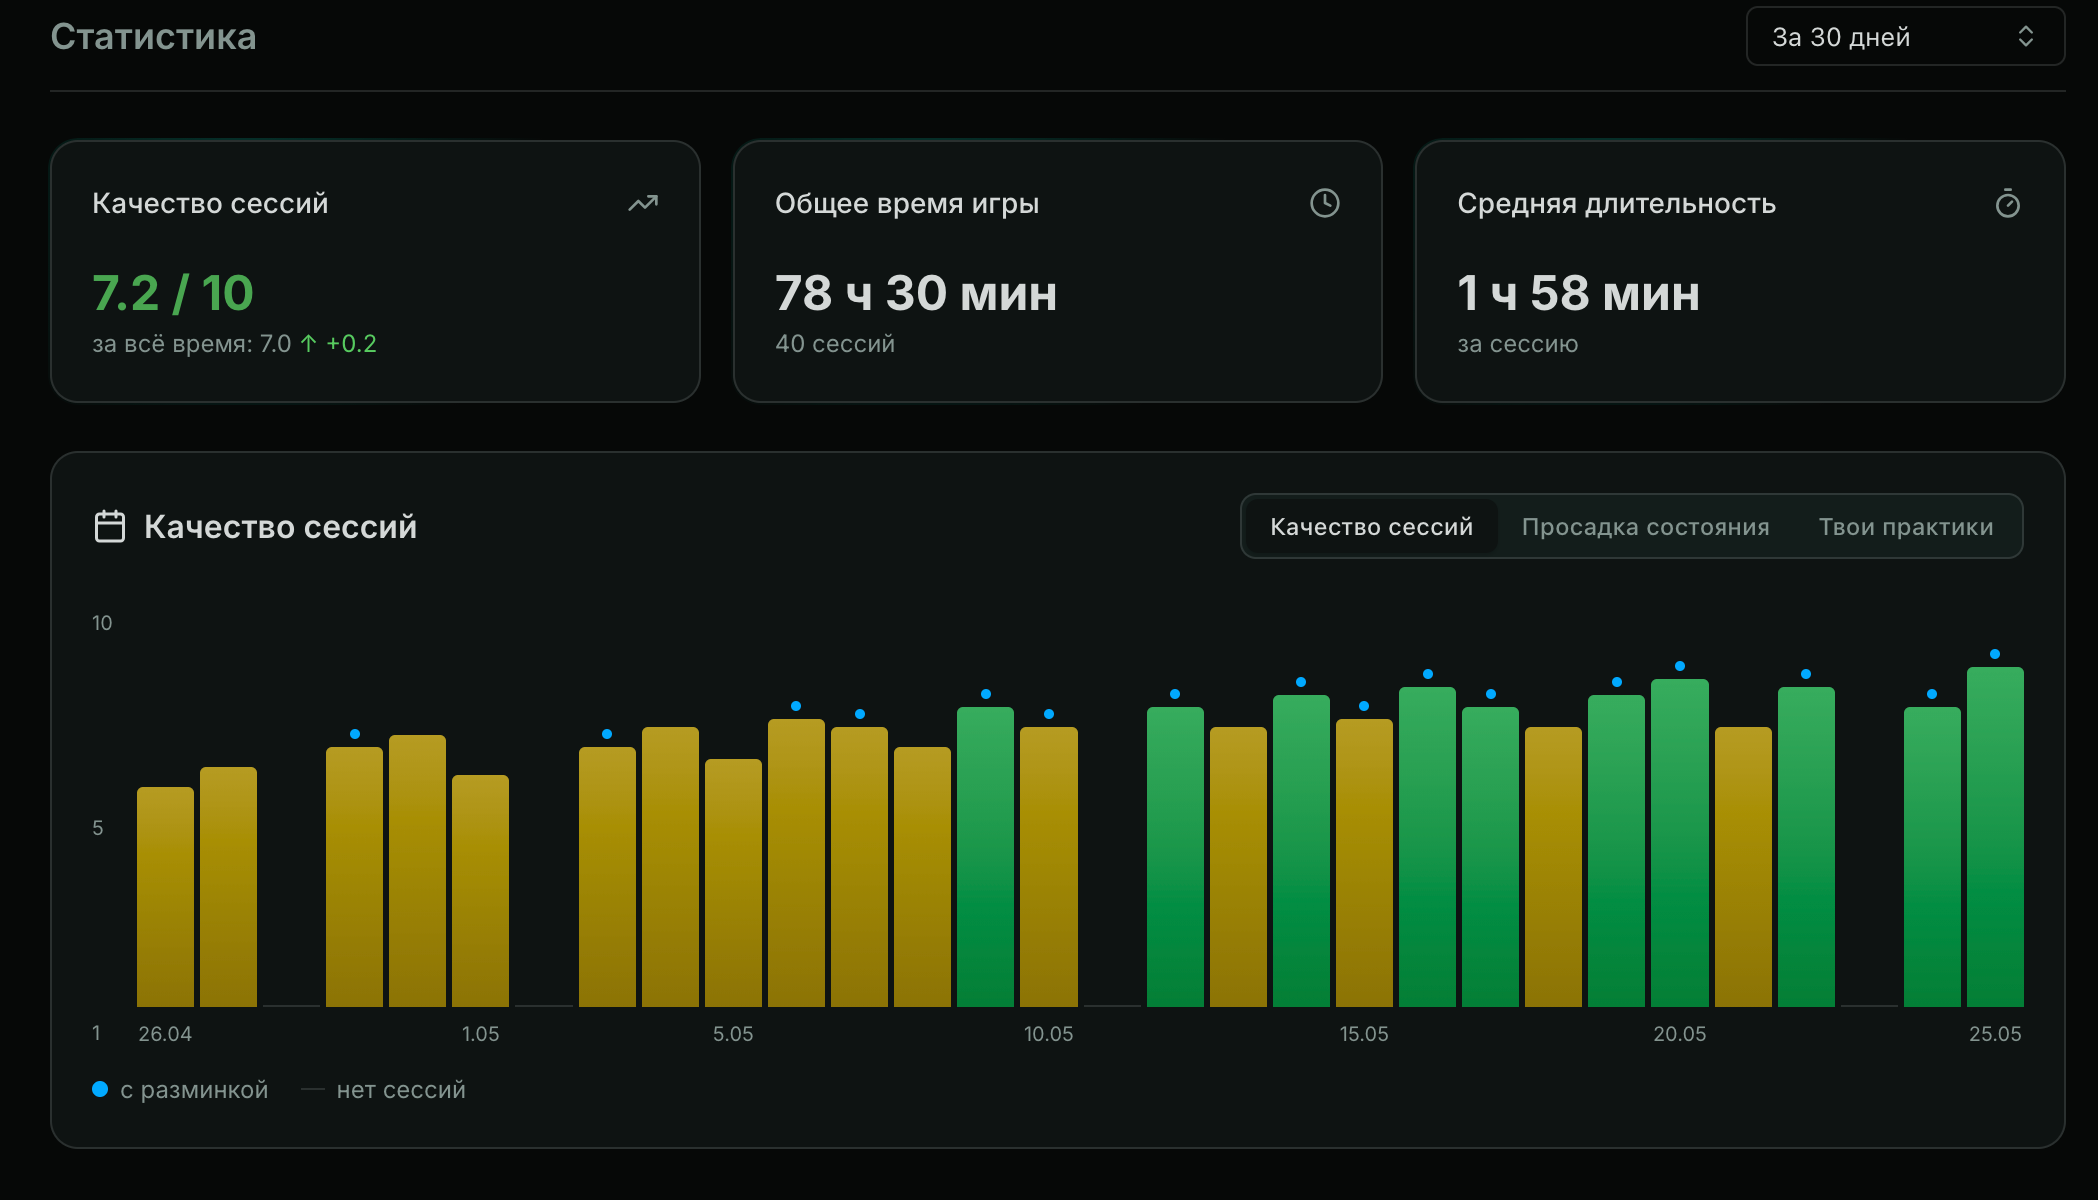Click the Средняя длительность card
Viewport: 2098px width, 1200px height.
pyautogui.click(x=1740, y=271)
